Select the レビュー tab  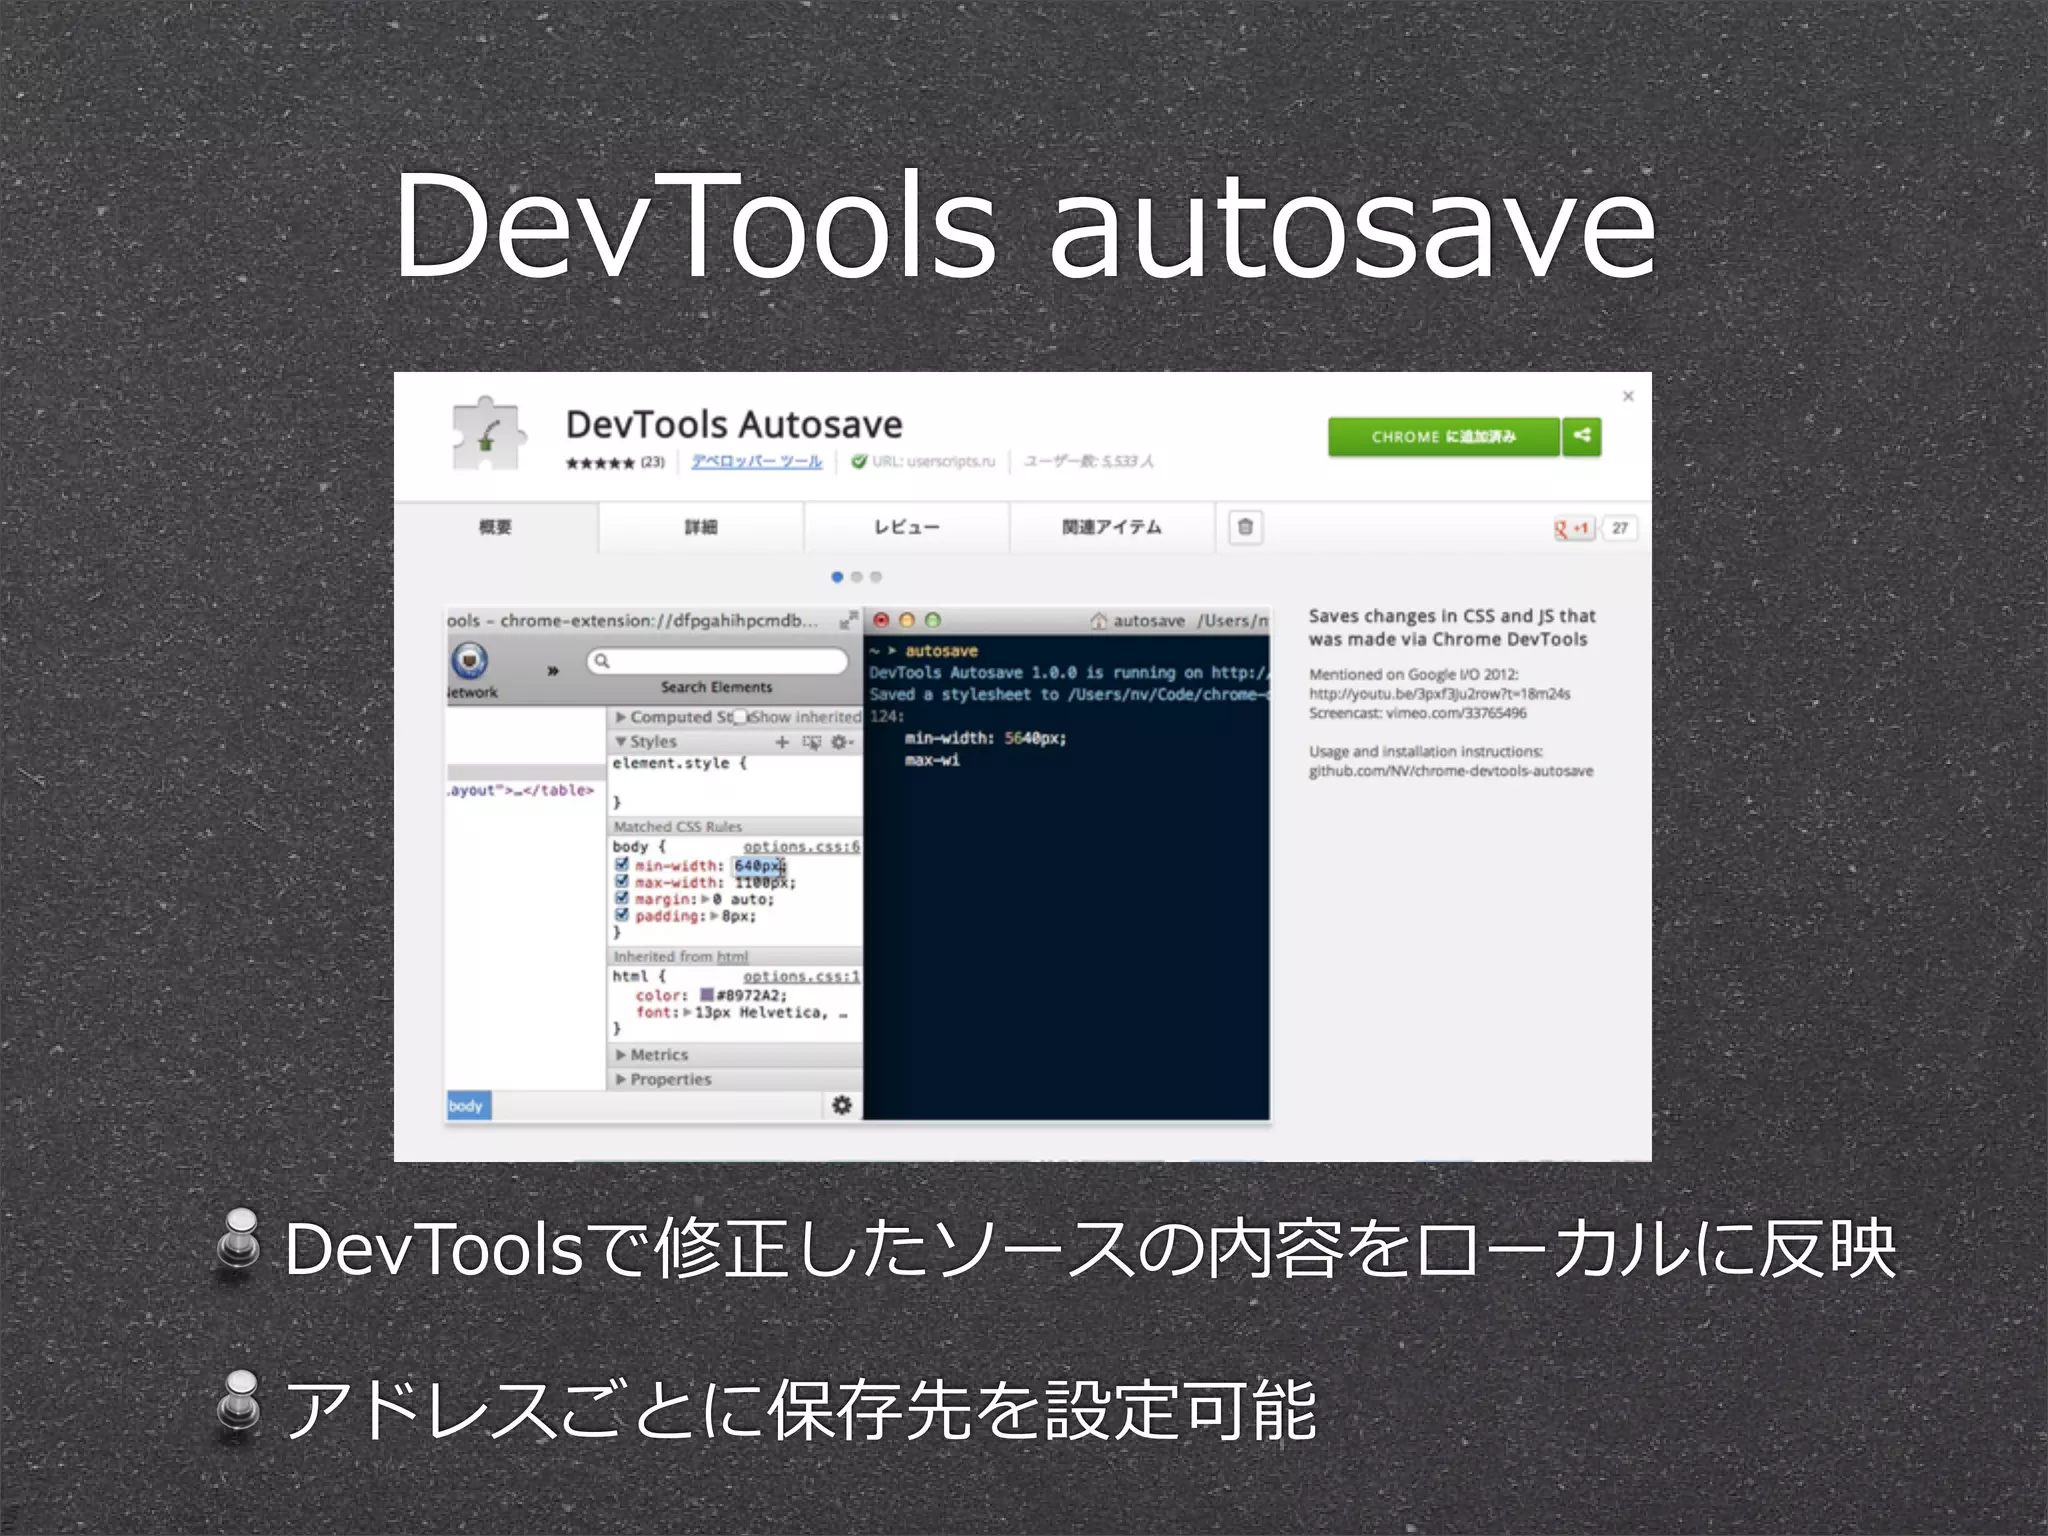coord(906,527)
